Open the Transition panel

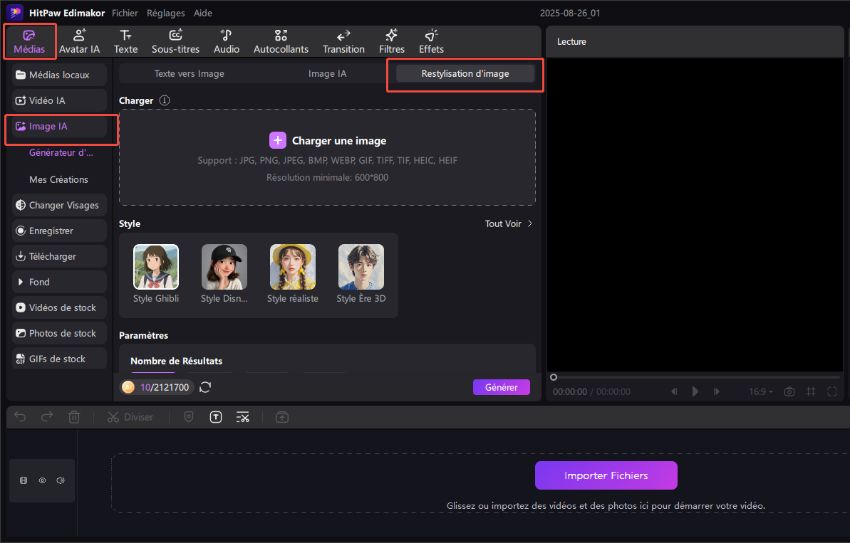[x=343, y=42]
